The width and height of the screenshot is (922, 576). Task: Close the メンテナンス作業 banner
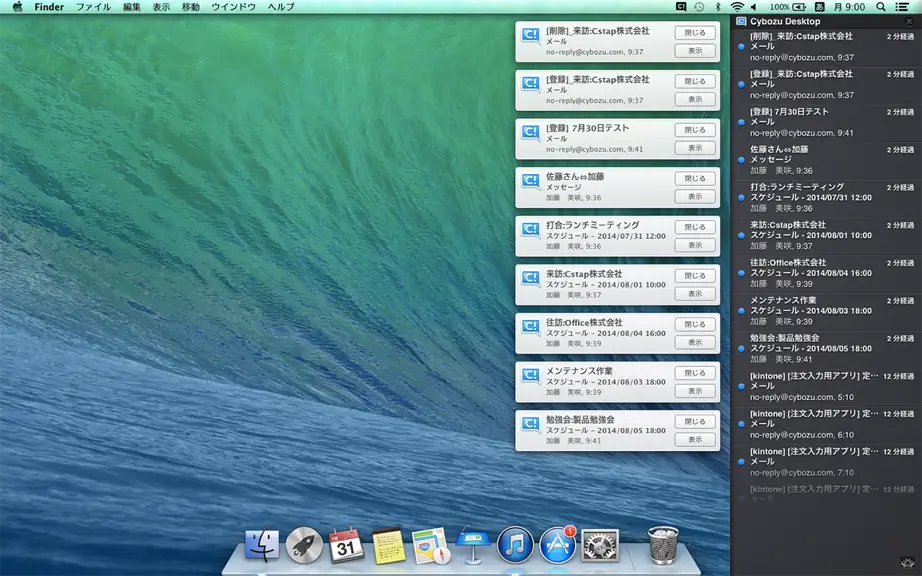(x=695, y=373)
